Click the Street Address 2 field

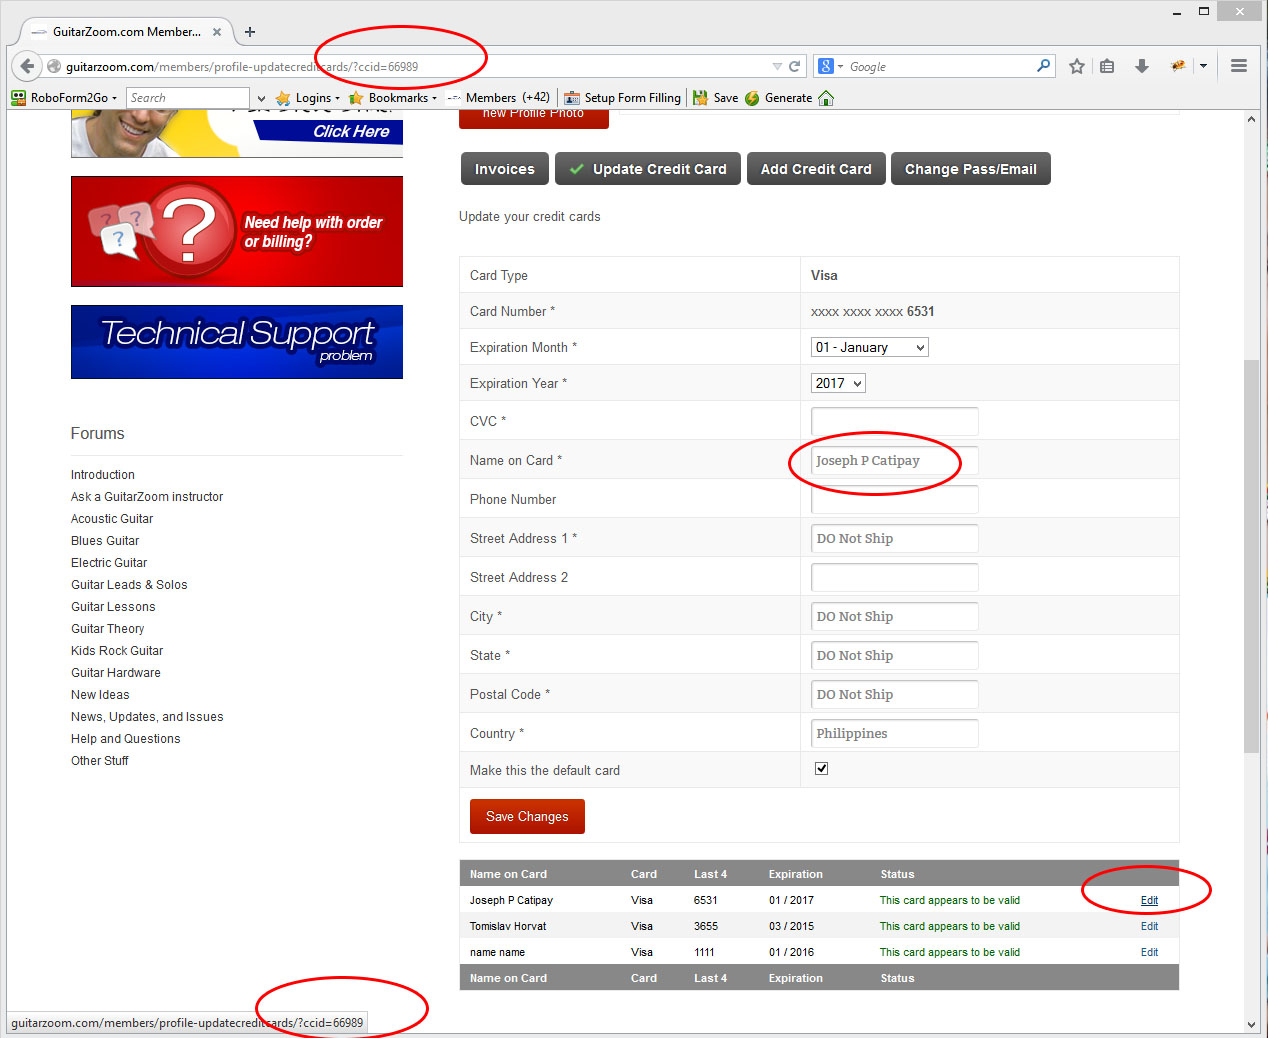[x=894, y=577]
